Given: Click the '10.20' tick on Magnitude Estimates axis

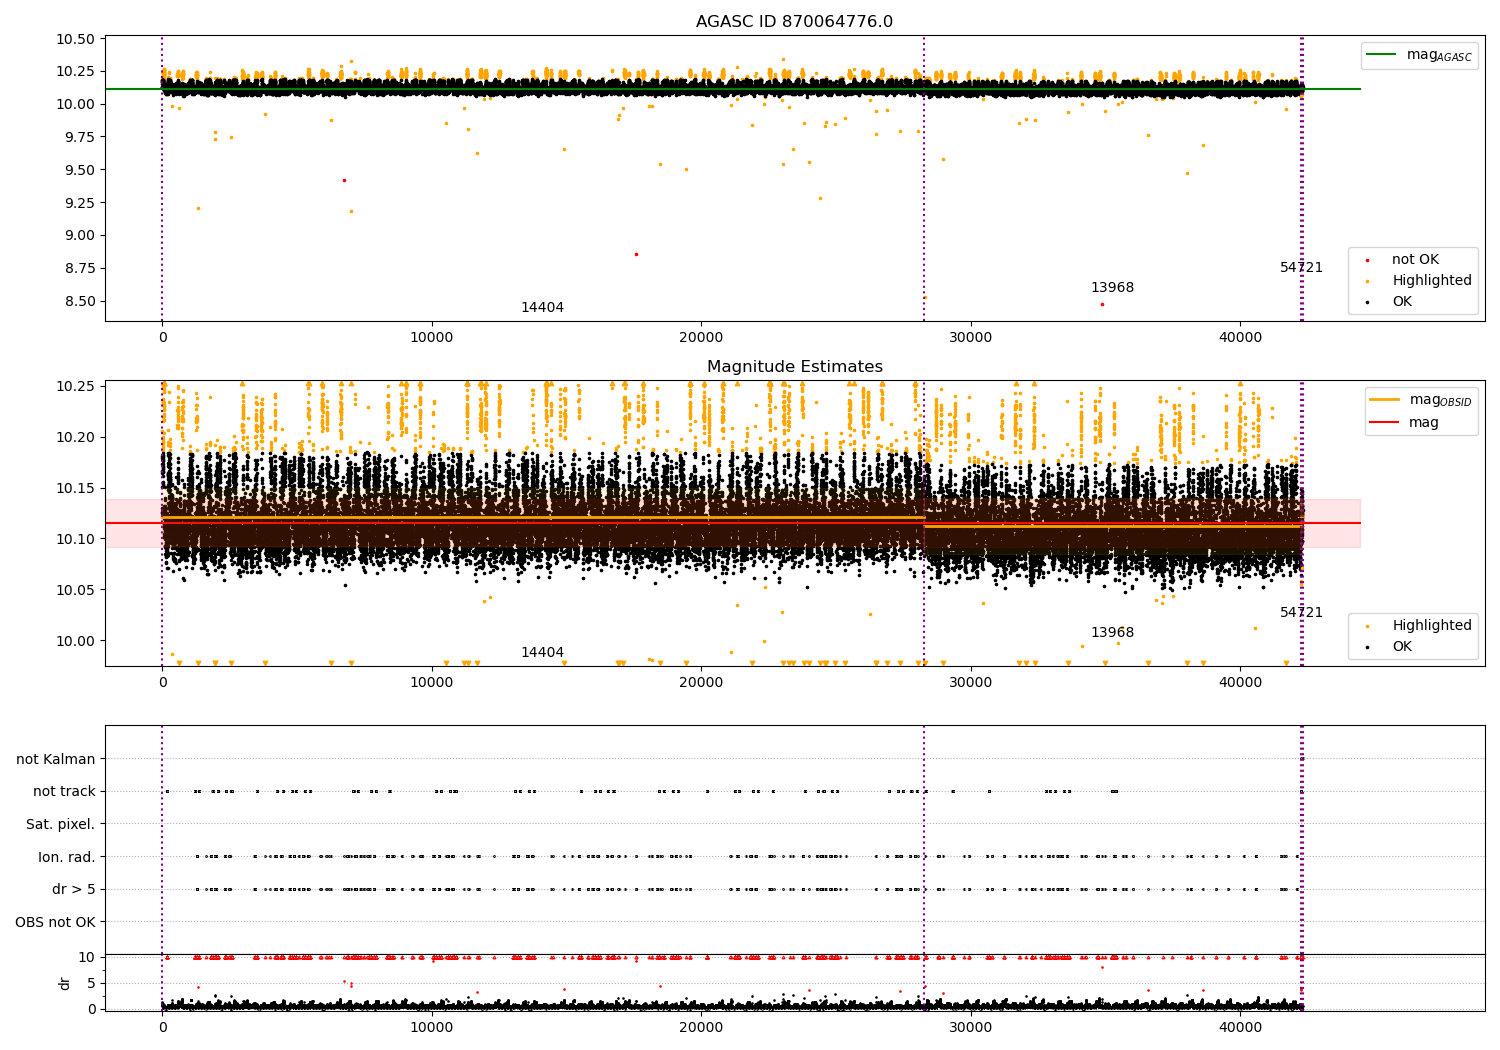Looking at the screenshot, I should tap(75, 438).
